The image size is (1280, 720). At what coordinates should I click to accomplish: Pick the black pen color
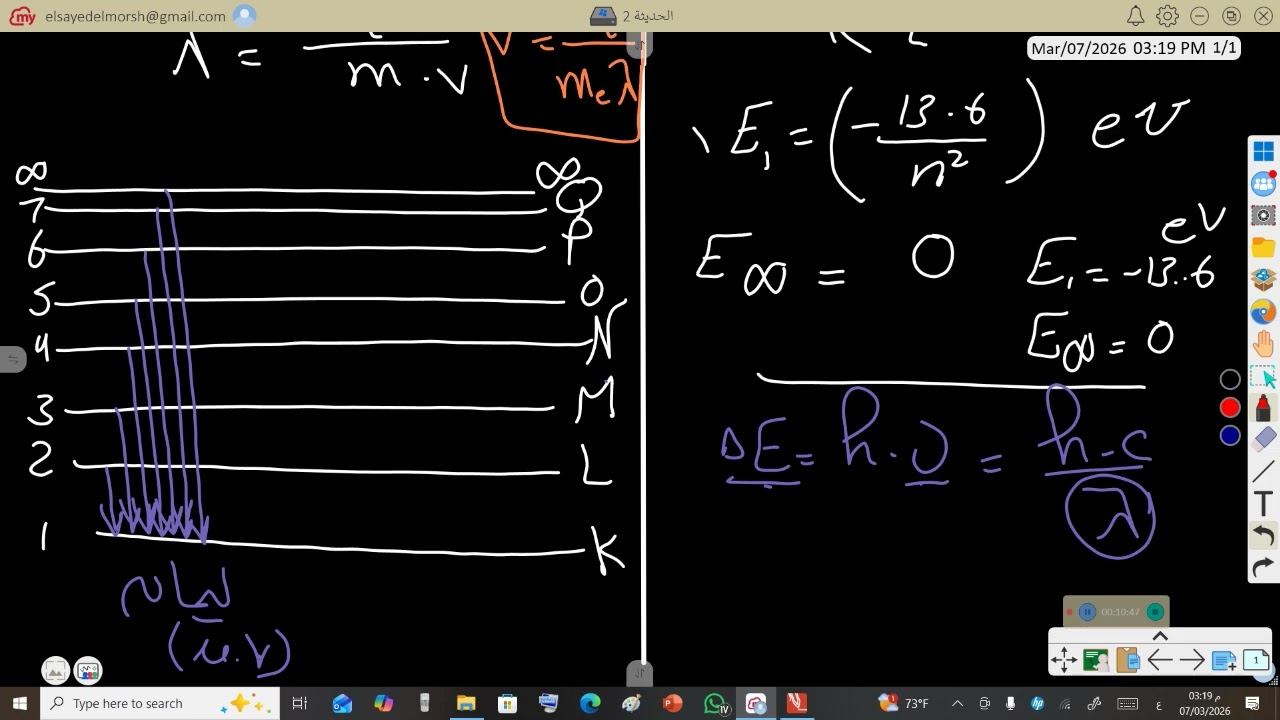click(1230, 380)
